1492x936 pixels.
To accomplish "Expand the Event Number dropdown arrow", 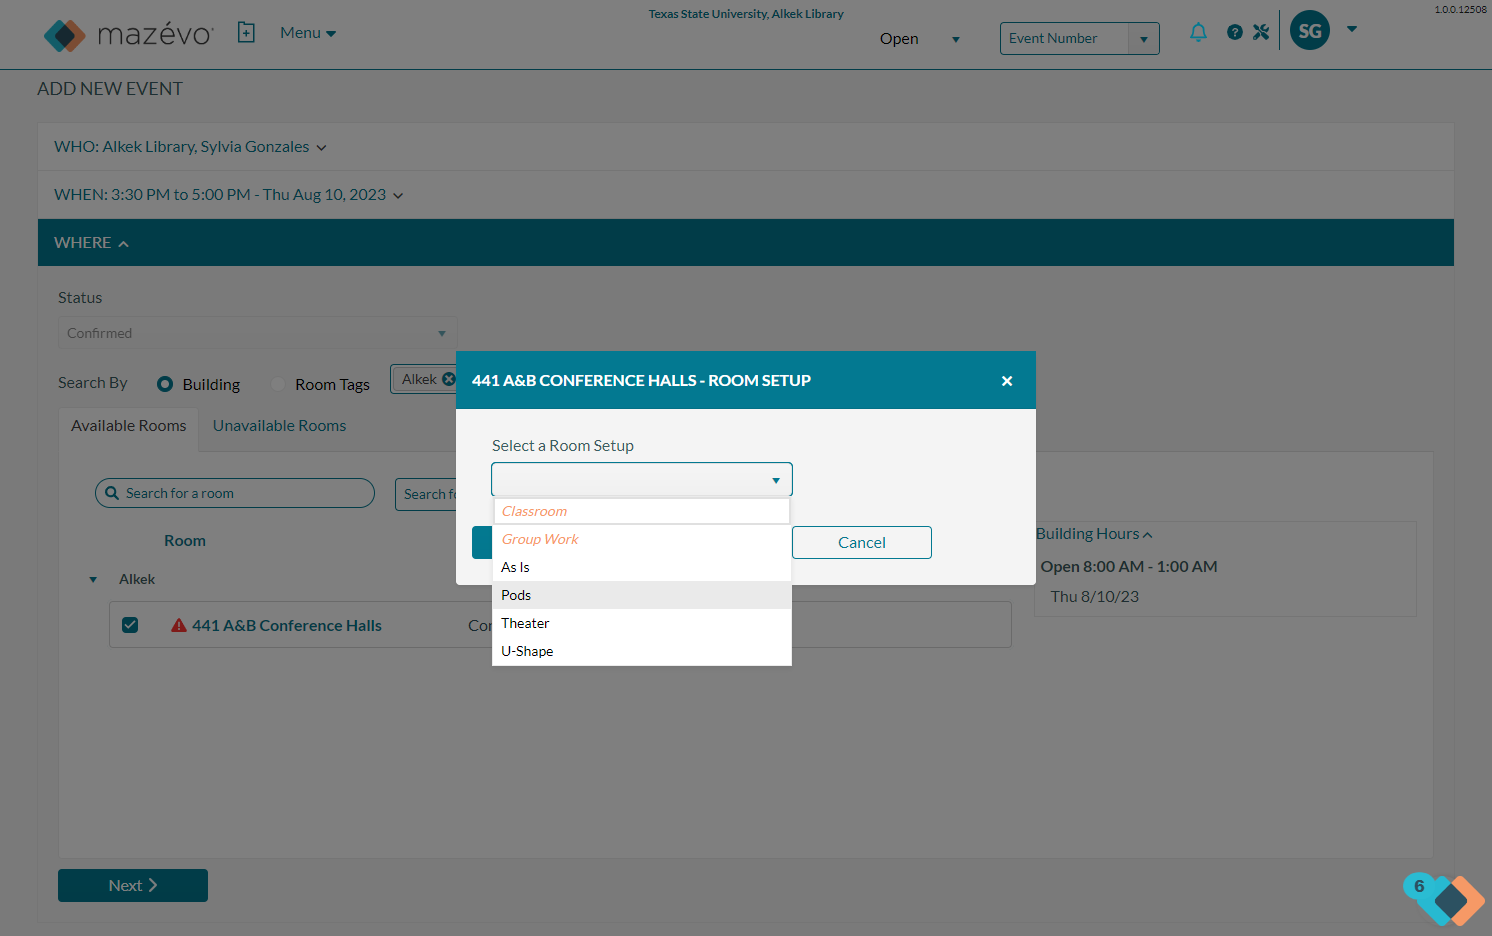I will [x=1144, y=39].
